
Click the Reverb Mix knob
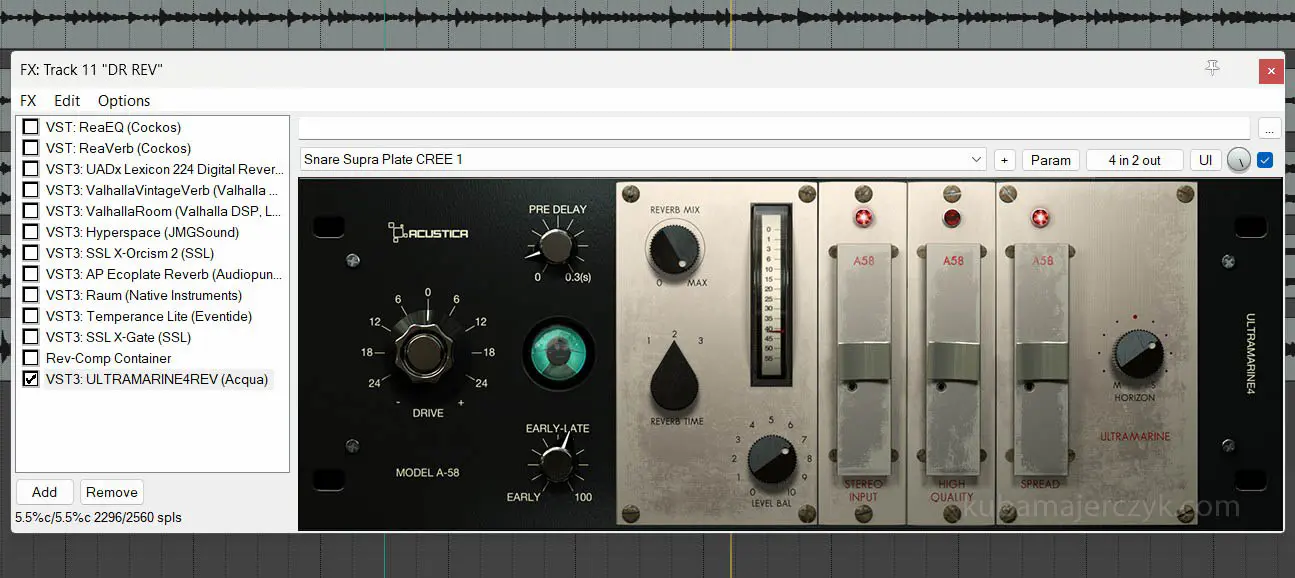(675, 249)
